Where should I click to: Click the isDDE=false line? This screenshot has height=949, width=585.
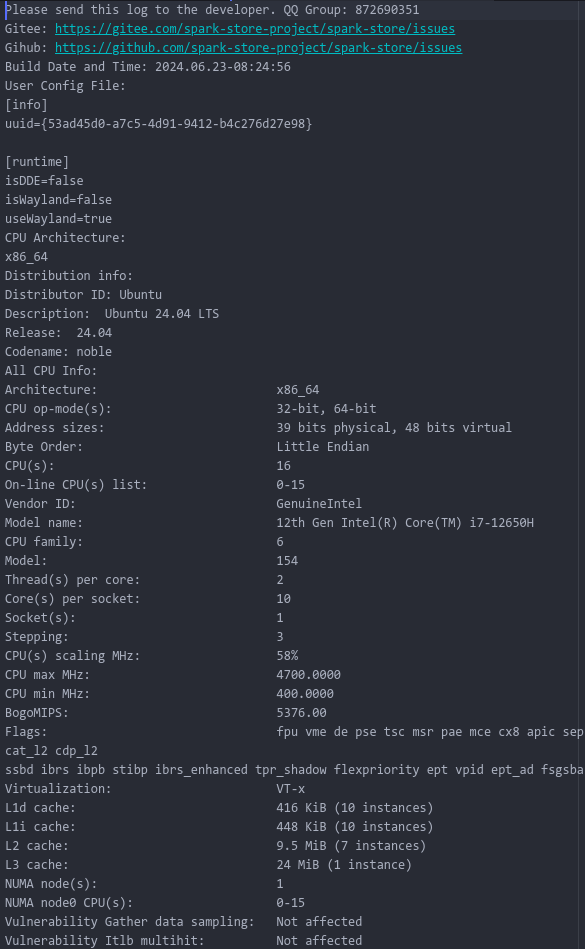(x=44, y=180)
